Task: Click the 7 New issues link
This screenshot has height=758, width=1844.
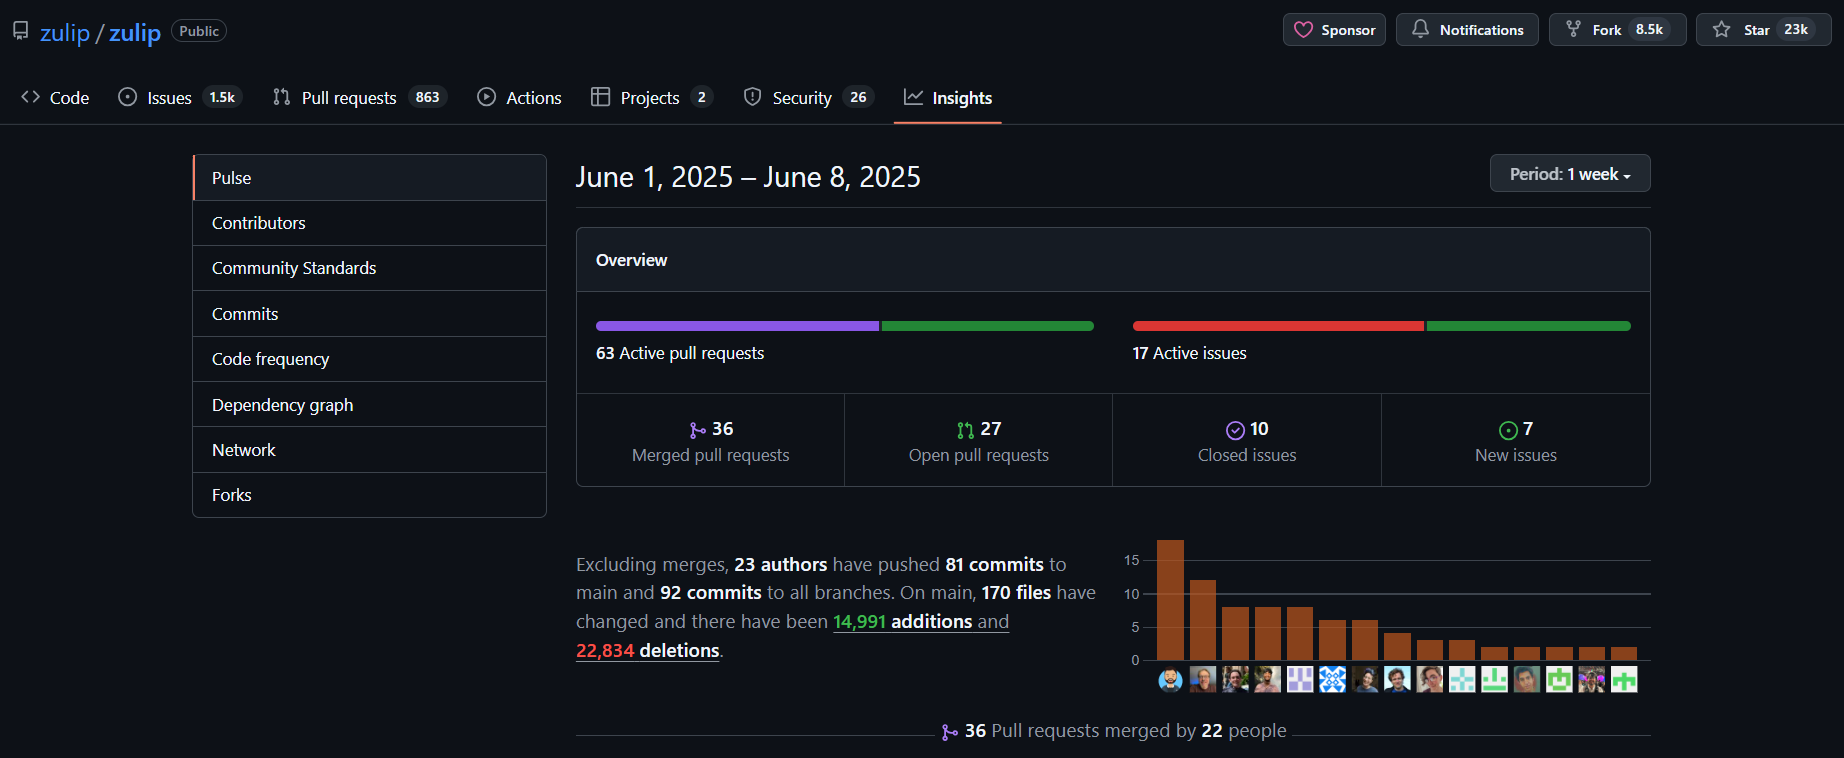Action: point(1515,441)
